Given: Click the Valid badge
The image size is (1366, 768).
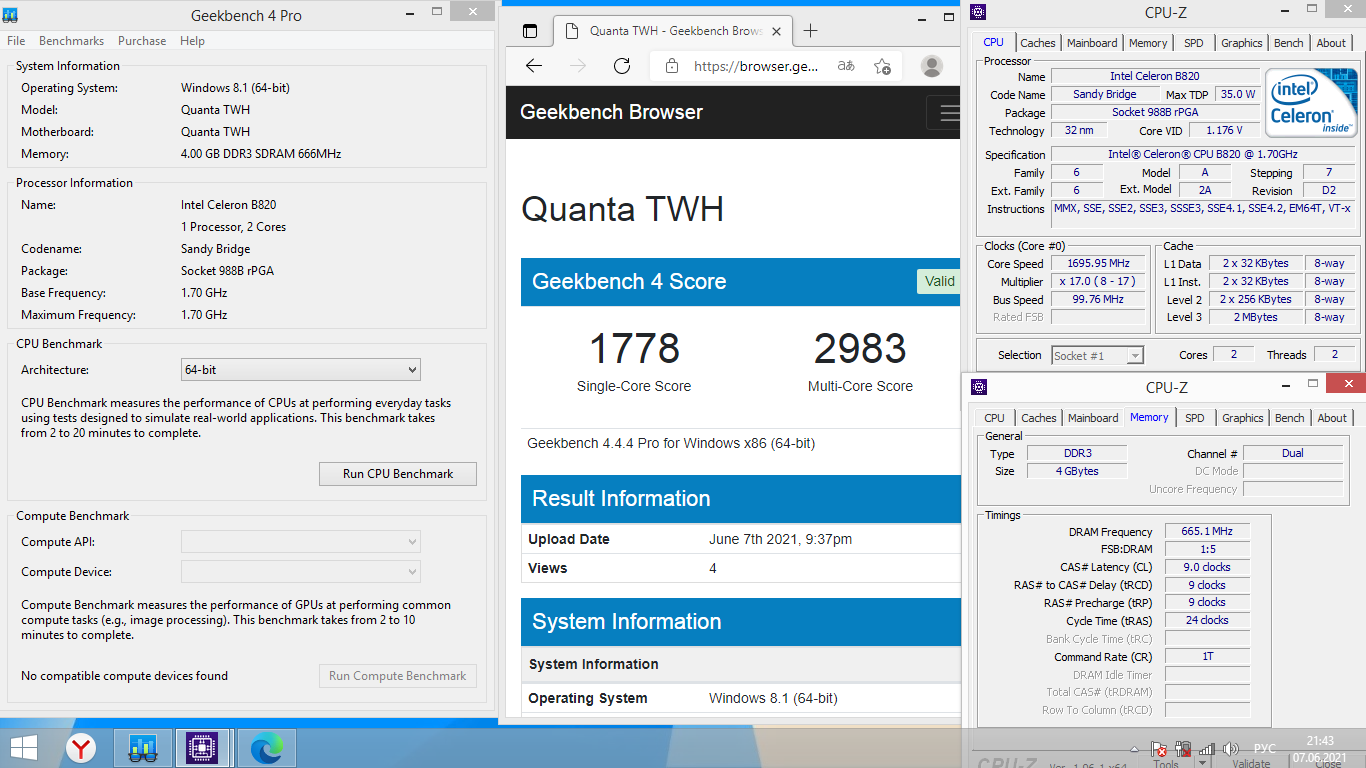Looking at the screenshot, I should [x=939, y=281].
